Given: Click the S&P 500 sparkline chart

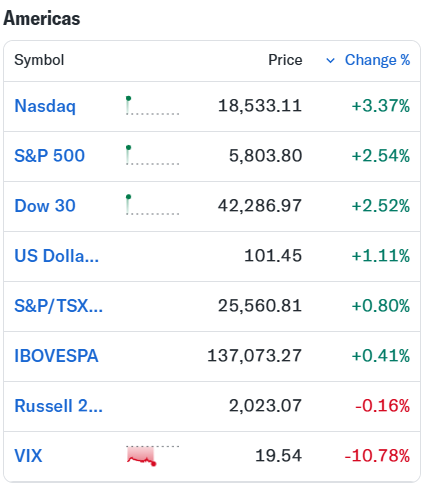Looking at the screenshot, I should (x=152, y=155).
